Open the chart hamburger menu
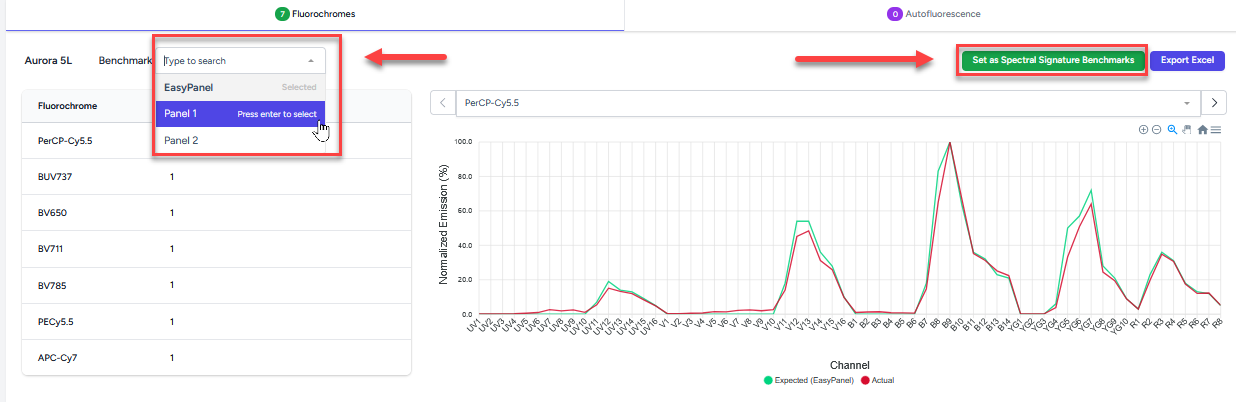Screen dimensions: 1236x402 [1215, 130]
